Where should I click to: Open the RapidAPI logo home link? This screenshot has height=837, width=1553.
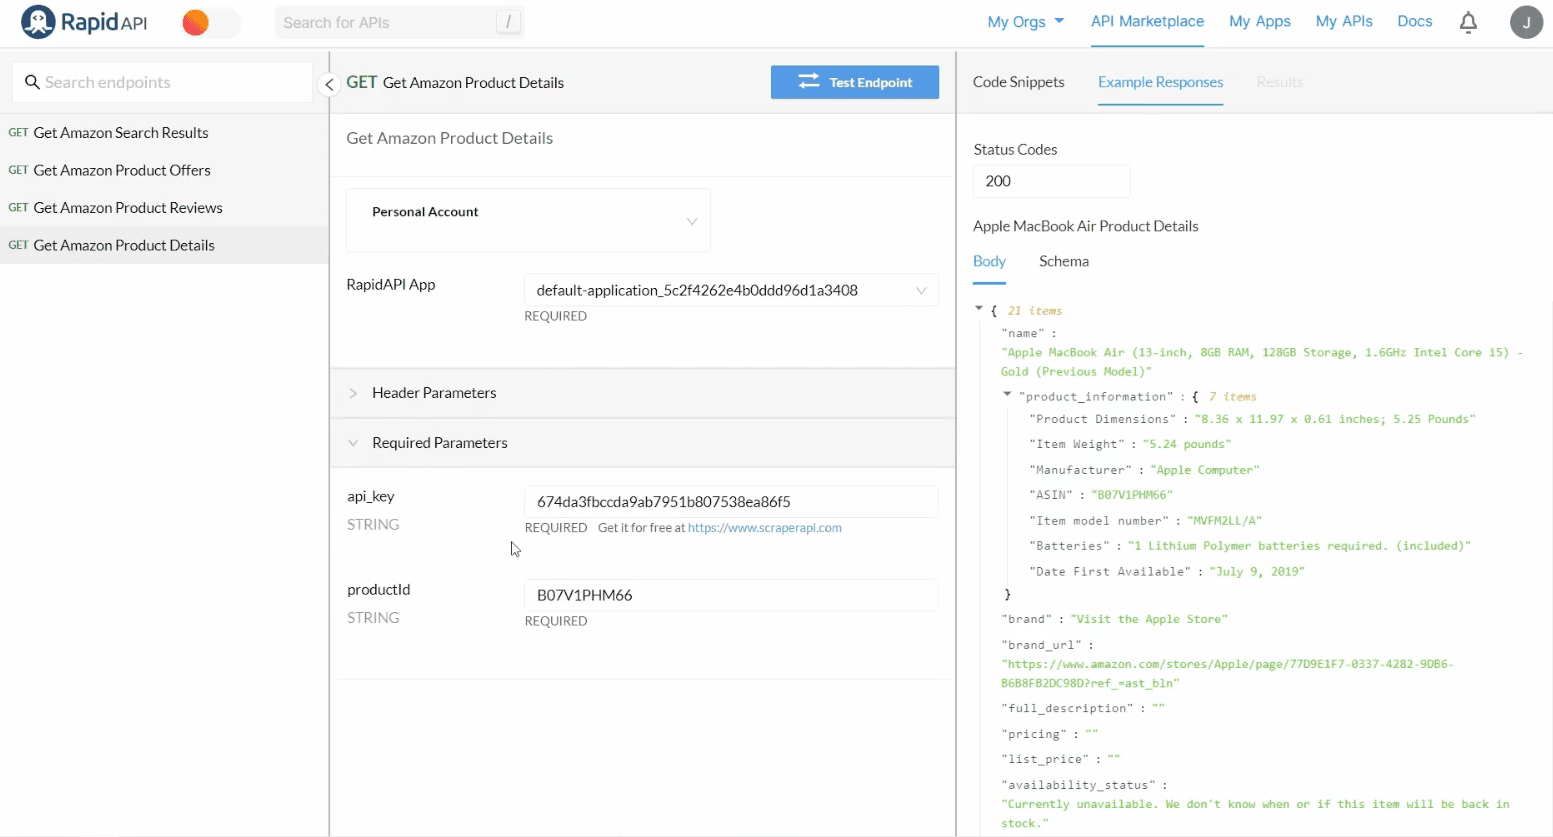pos(84,22)
